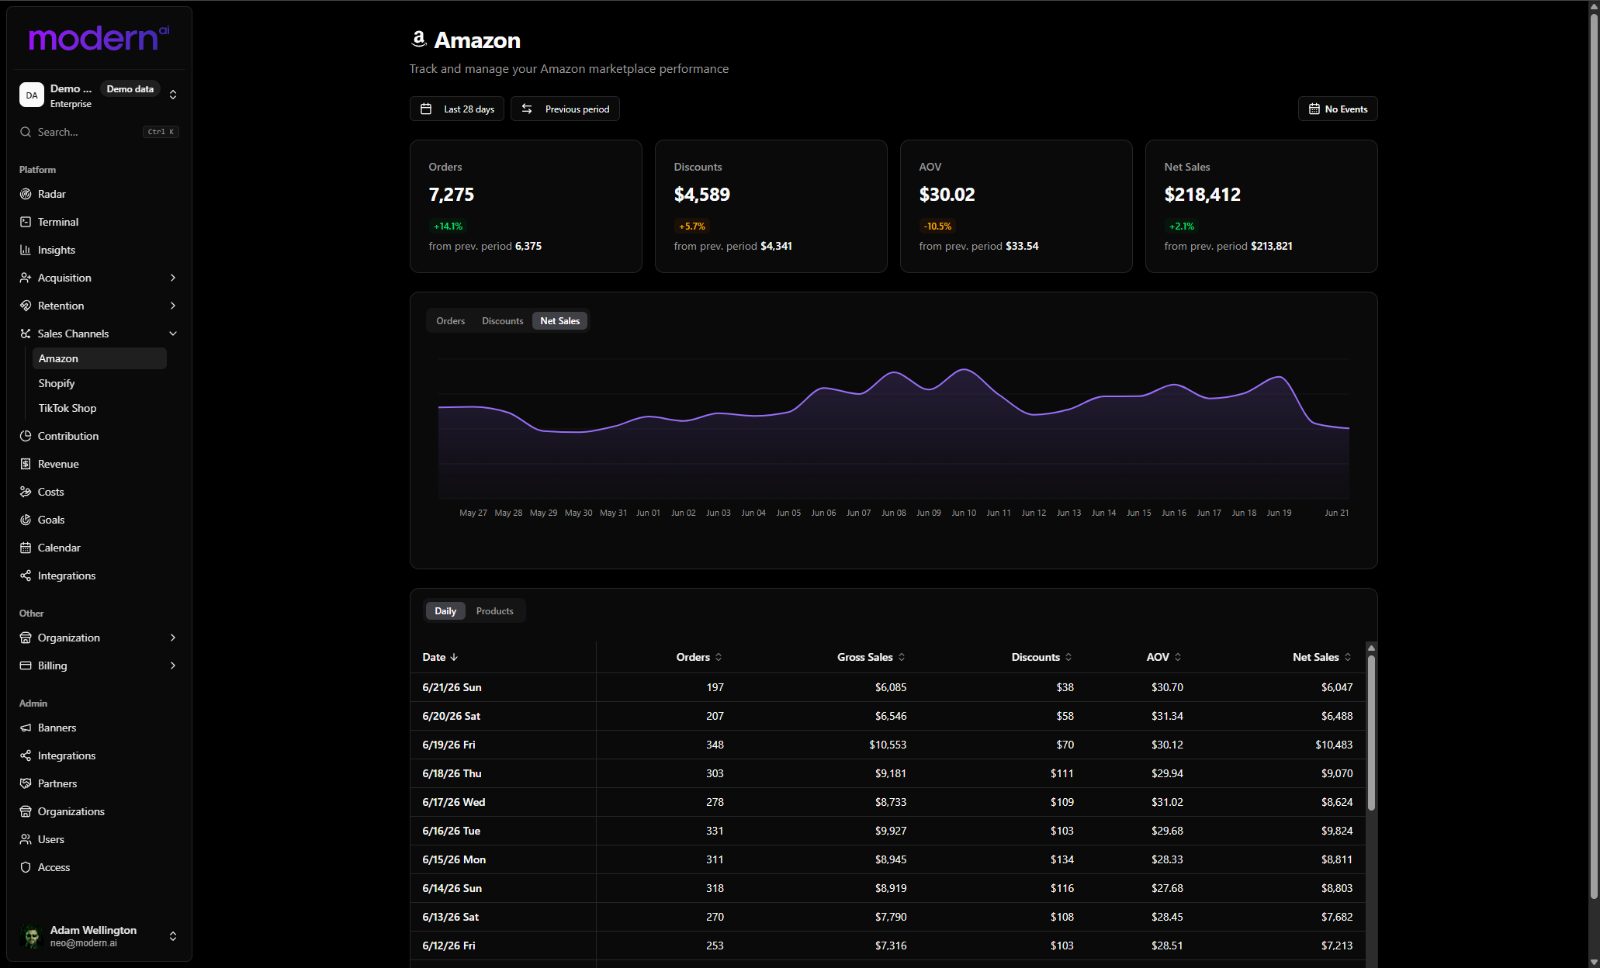Select Amazon in the sidebar

99,358
